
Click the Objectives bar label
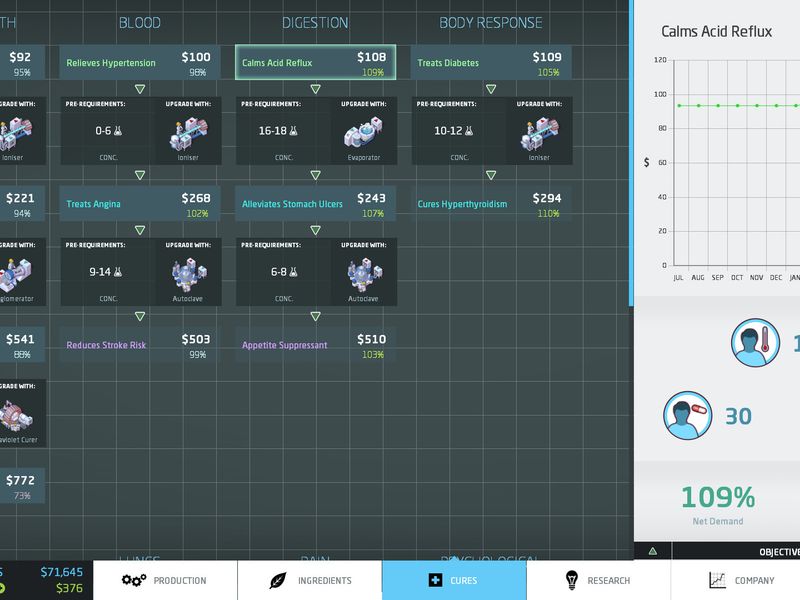coord(779,552)
